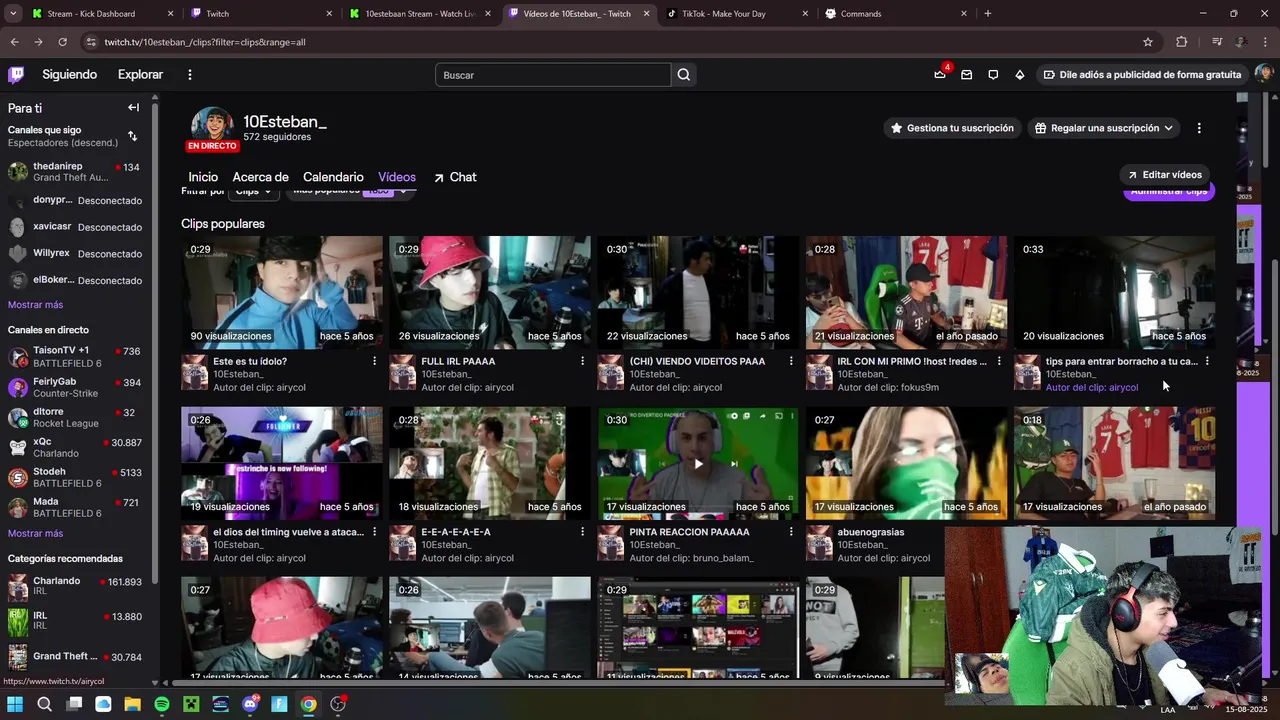The width and height of the screenshot is (1280, 720).
Task: Open options for el dios del timing clip
Action: pyautogui.click(x=375, y=532)
